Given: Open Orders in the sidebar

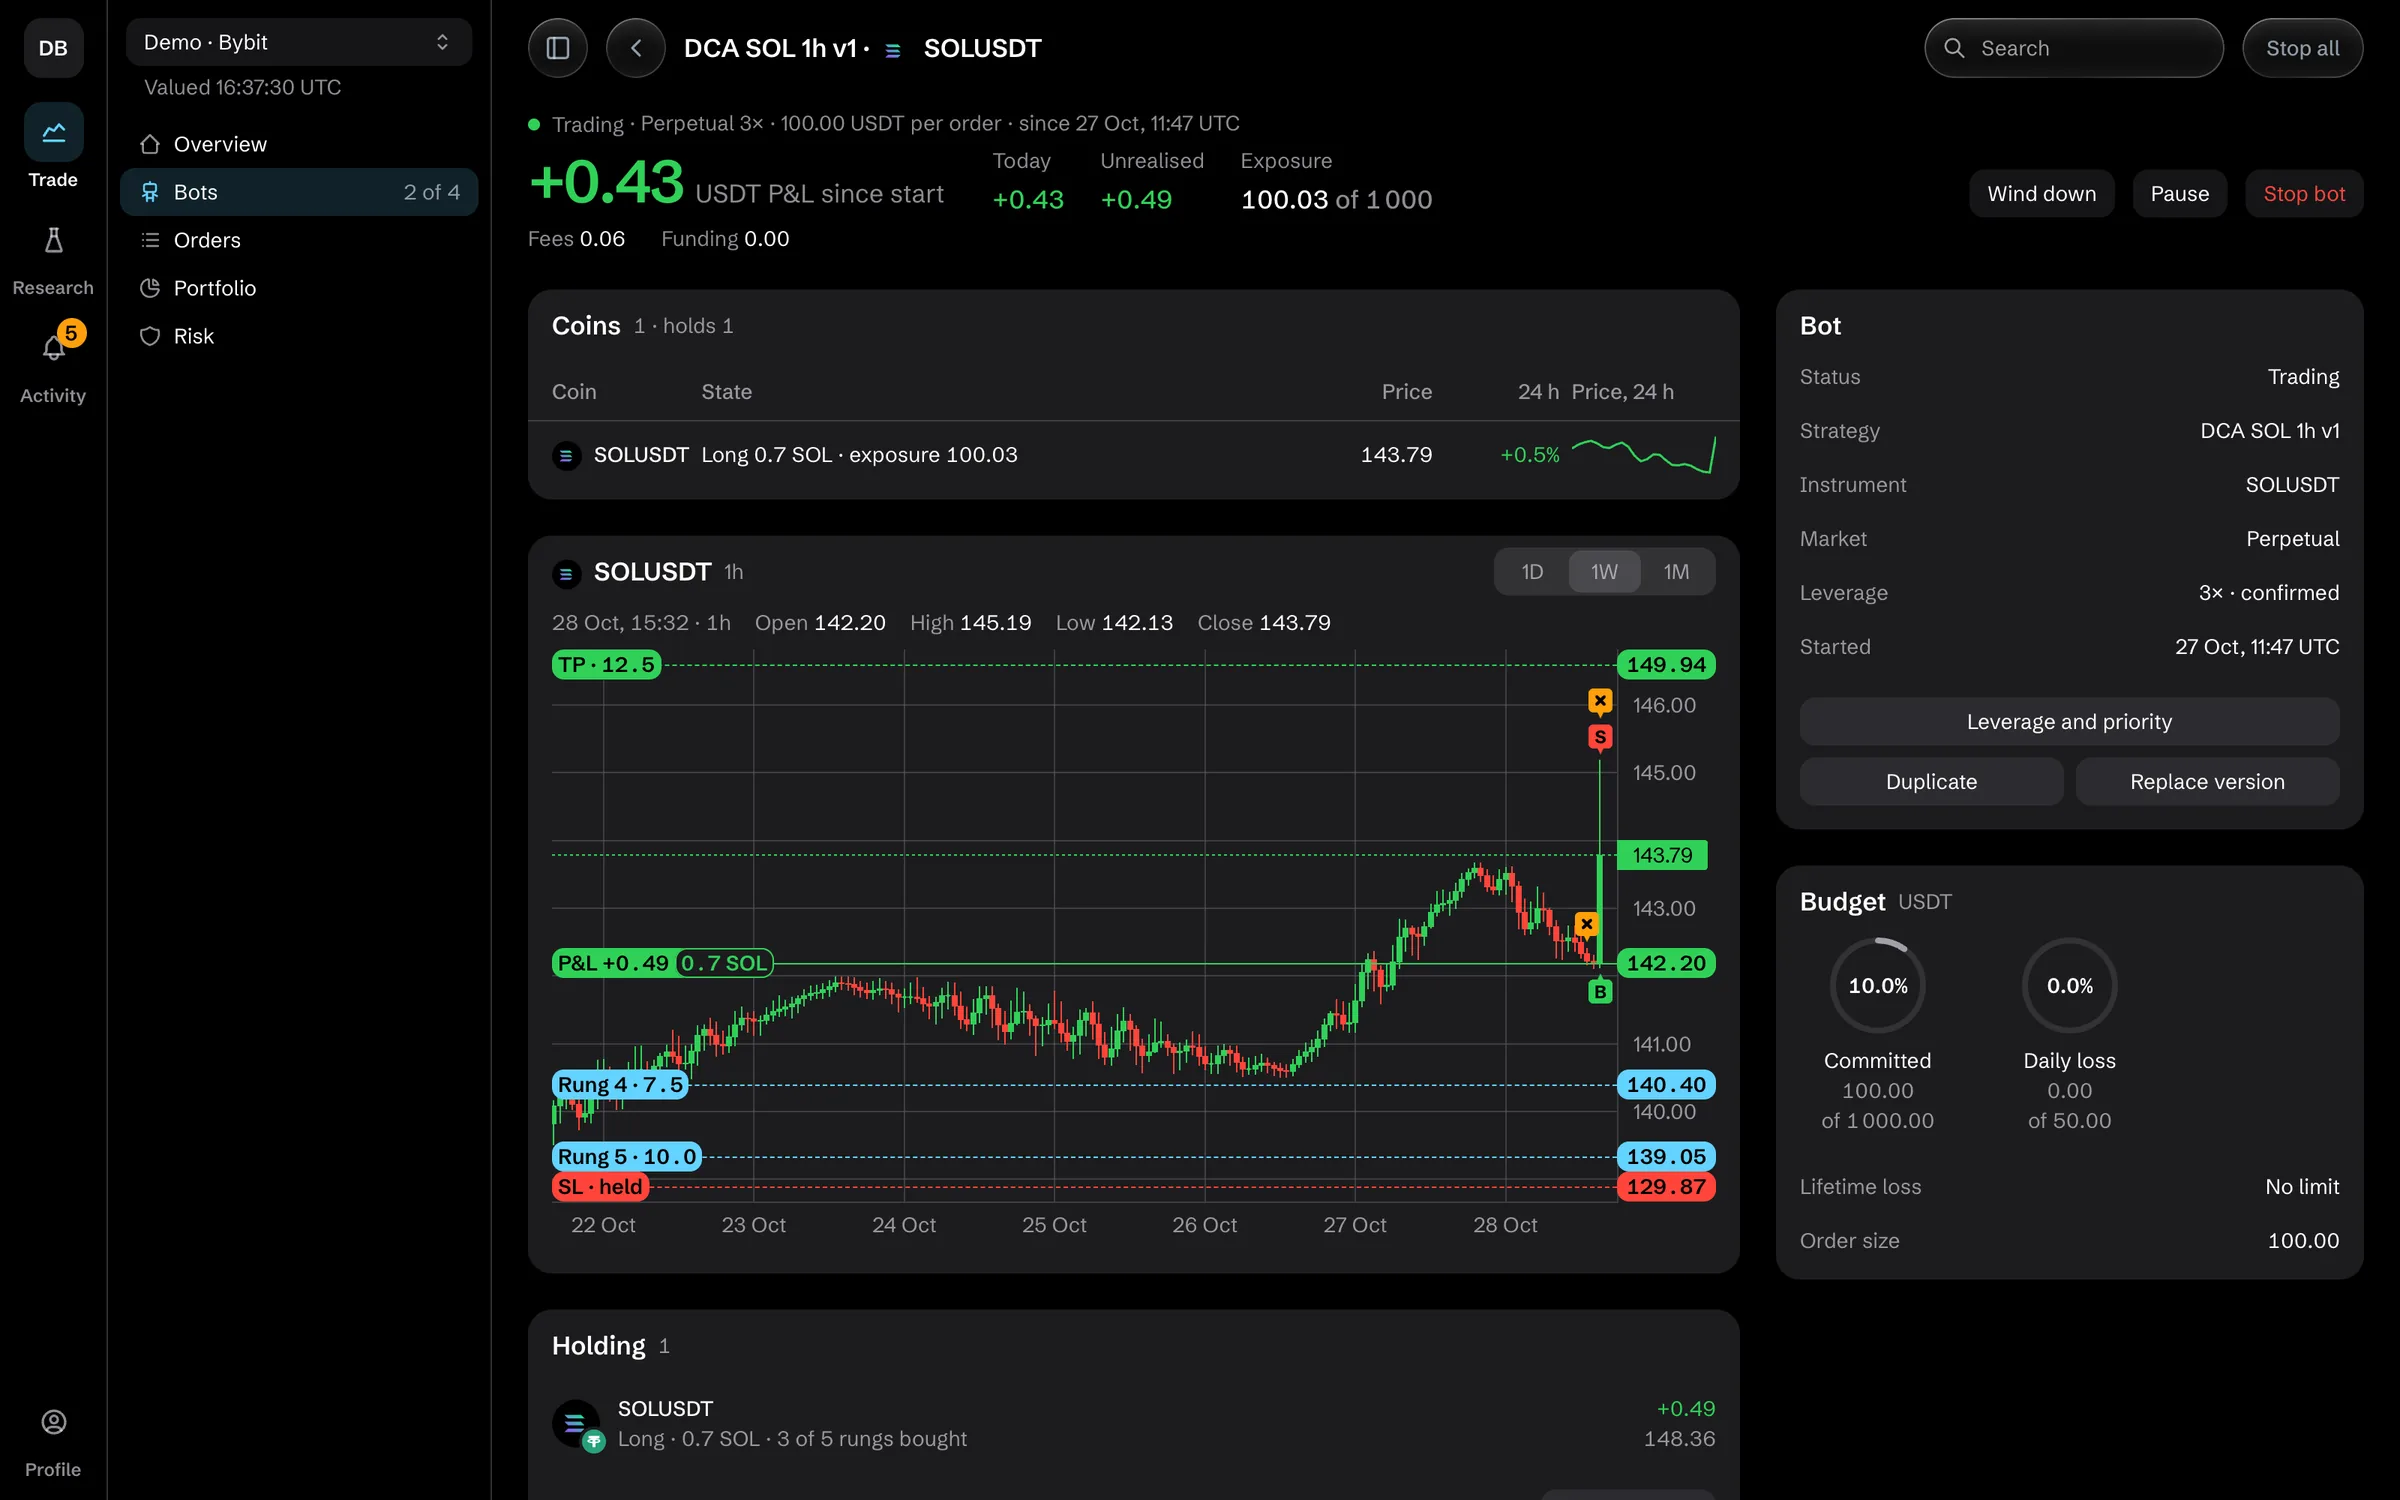Looking at the screenshot, I should point(299,240).
